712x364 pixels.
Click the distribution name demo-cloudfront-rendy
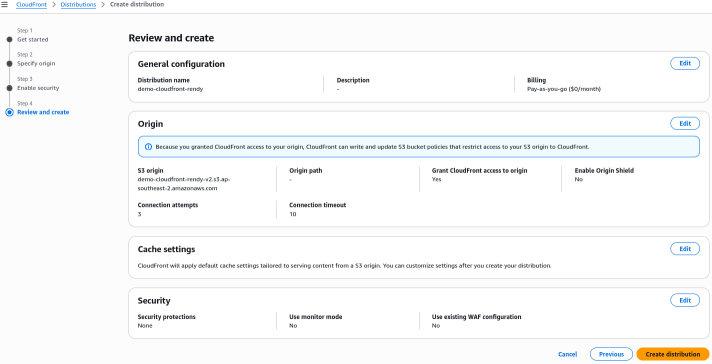(x=170, y=89)
